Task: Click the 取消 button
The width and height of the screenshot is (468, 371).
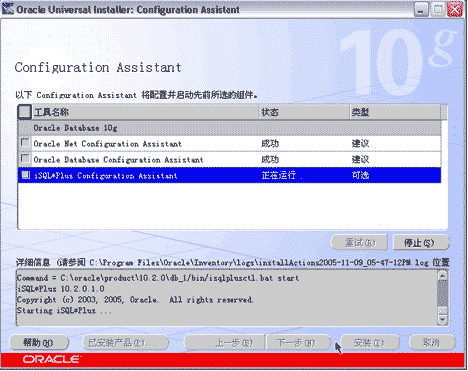Action: click(432, 342)
